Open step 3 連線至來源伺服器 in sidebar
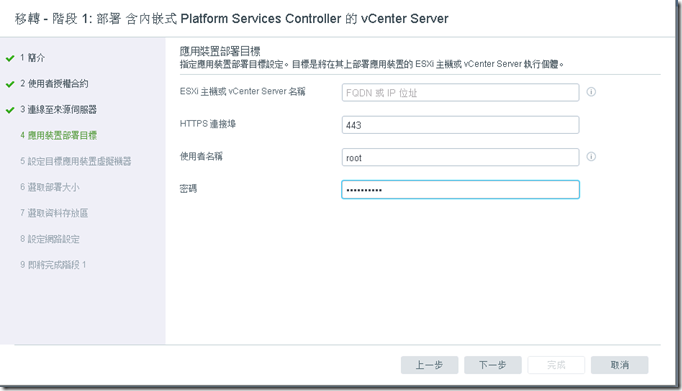 click(58, 110)
